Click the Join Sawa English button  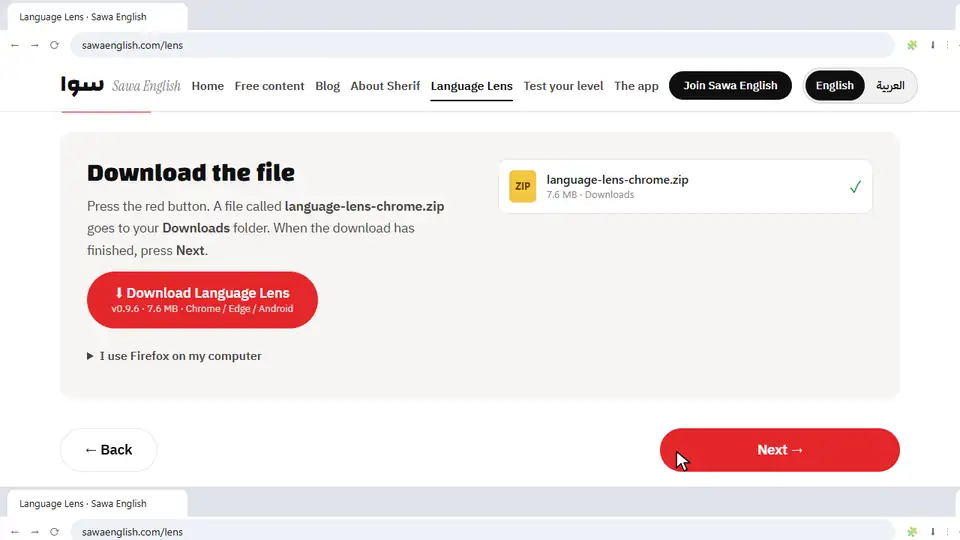coord(730,86)
